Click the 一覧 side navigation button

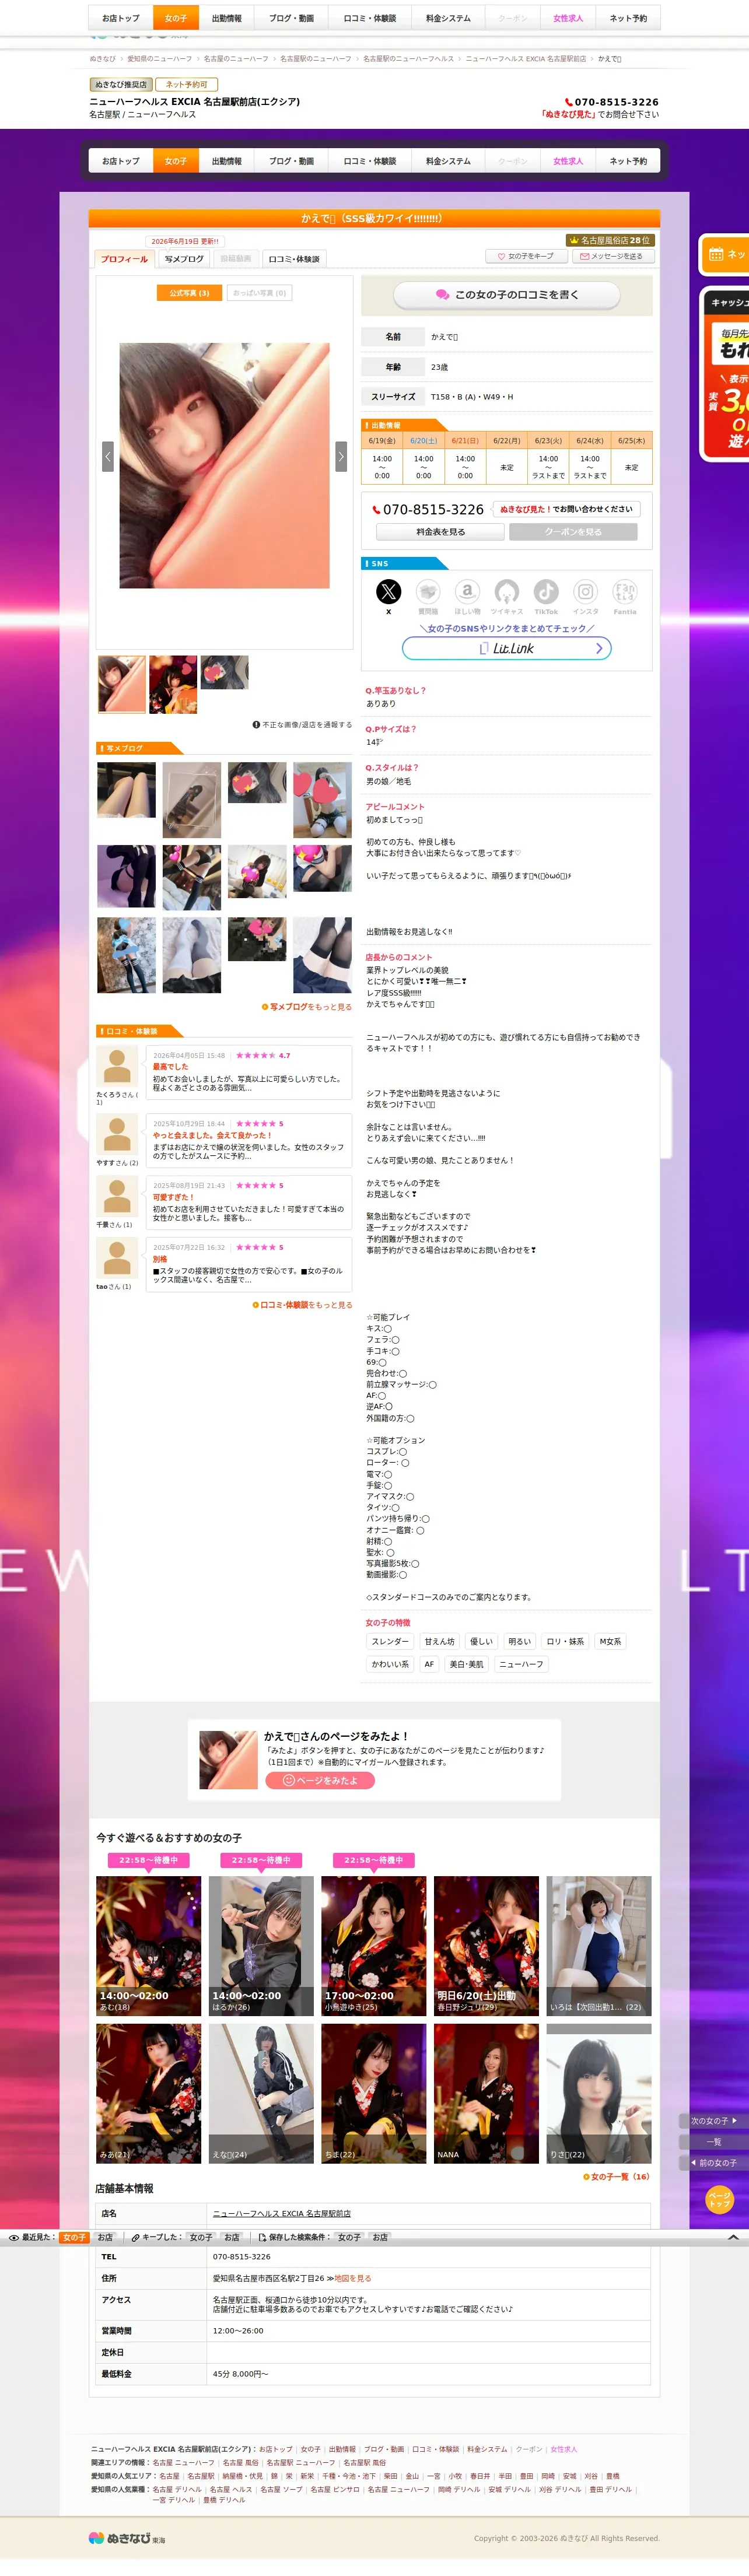pos(713,2142)
